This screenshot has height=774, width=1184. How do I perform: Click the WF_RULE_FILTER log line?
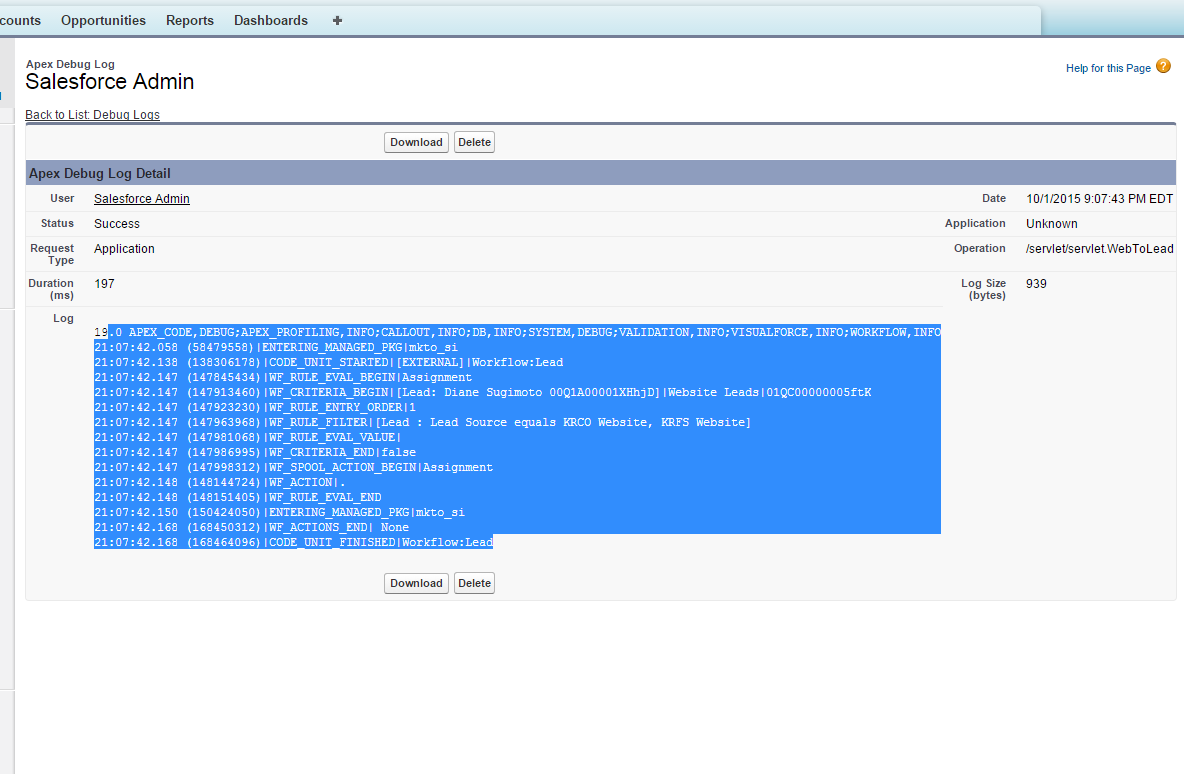(422, 422)
